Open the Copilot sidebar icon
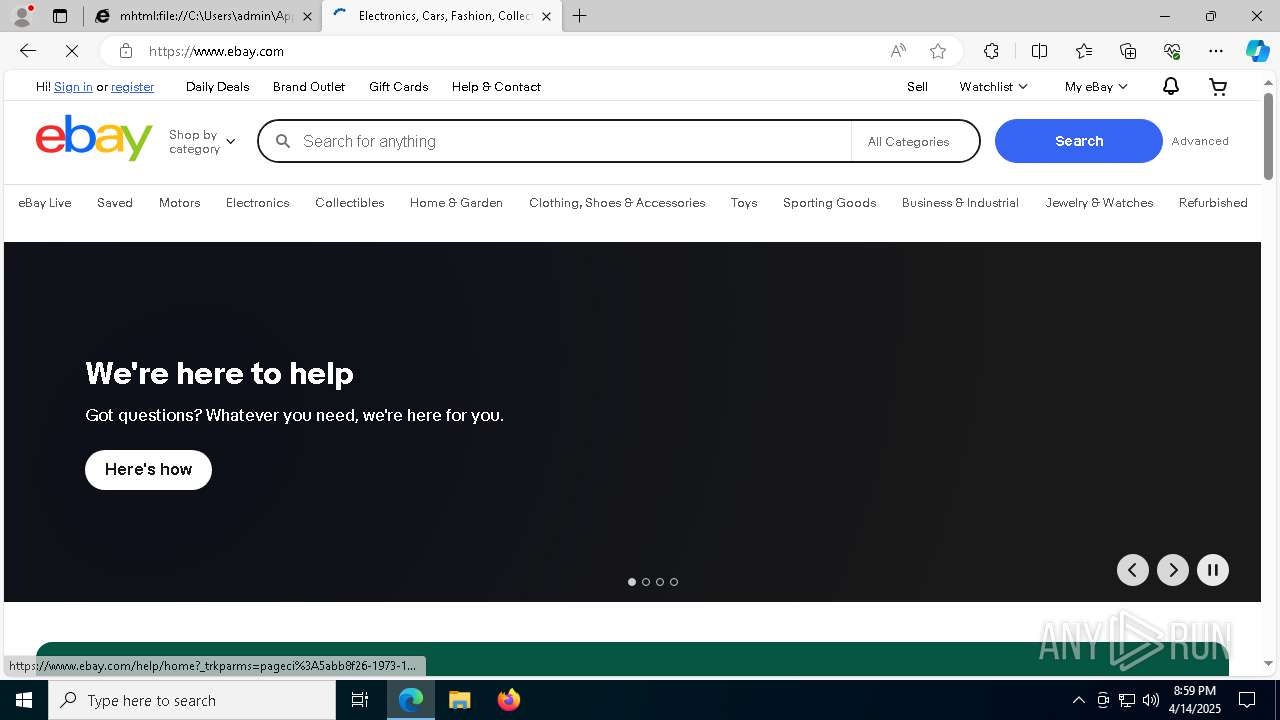Viewport: 1280px width, 720px height. coord(1258,51)
